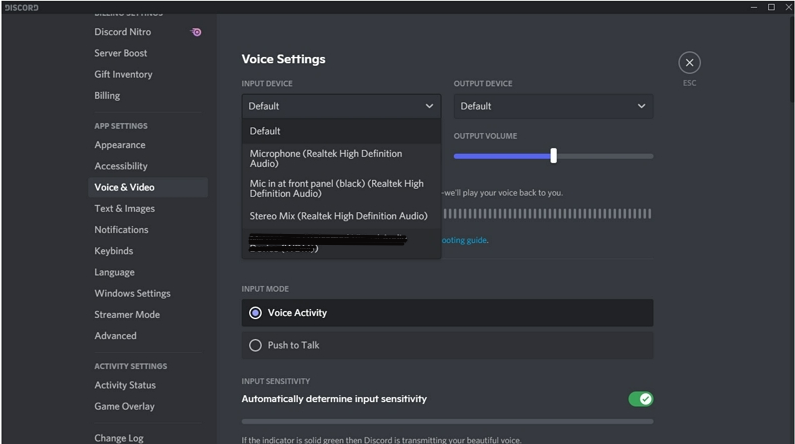Open Keybinds settings
Screen dimensions: 795x444
click(x=114, y=251)
